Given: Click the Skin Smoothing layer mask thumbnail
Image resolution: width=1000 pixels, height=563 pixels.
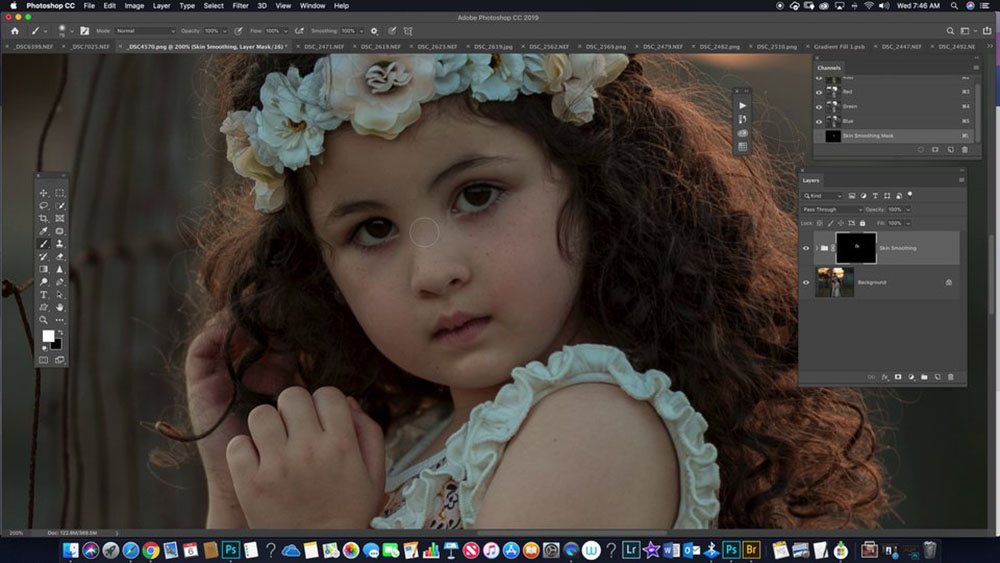Looking at the screenshot, I should coord(856,247).
